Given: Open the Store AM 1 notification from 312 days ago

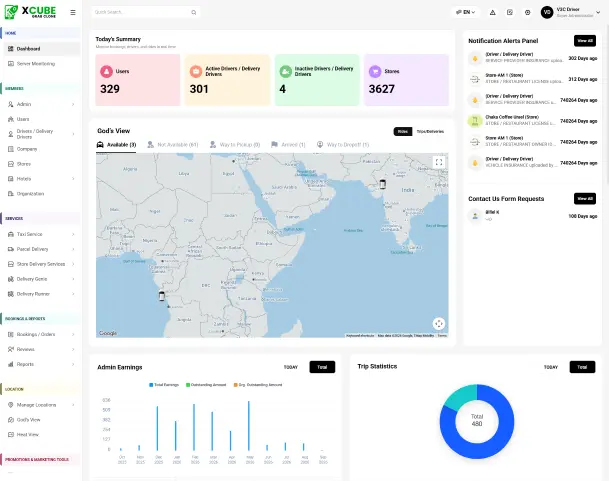Looking at the screenshot, I should point(532,79).
